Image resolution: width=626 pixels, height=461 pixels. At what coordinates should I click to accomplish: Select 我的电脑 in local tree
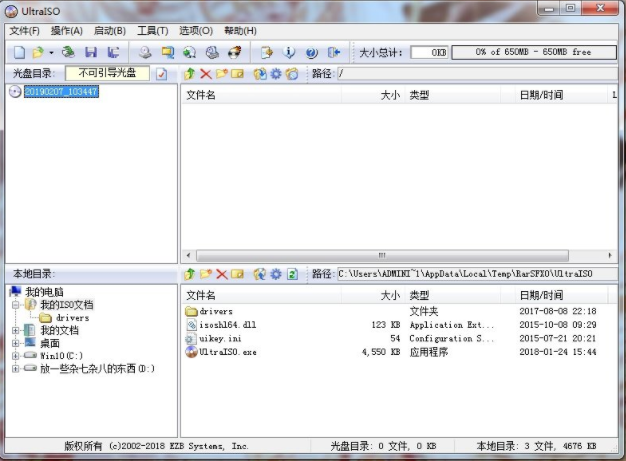[x=44, y=292]
